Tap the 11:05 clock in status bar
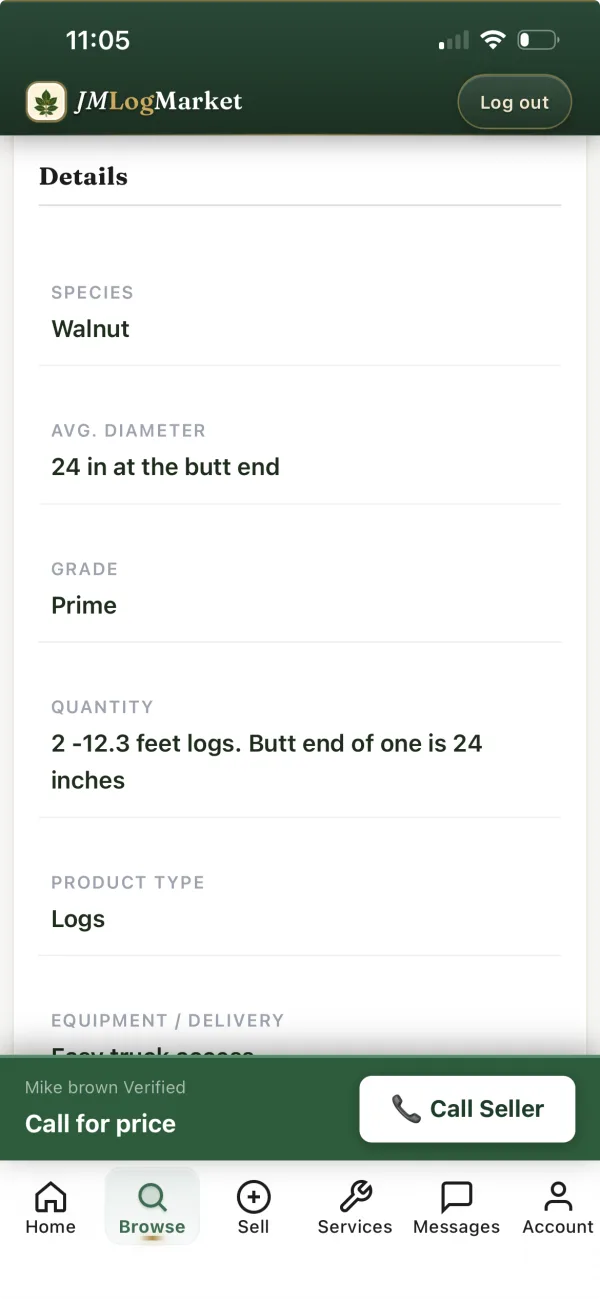 98,40
